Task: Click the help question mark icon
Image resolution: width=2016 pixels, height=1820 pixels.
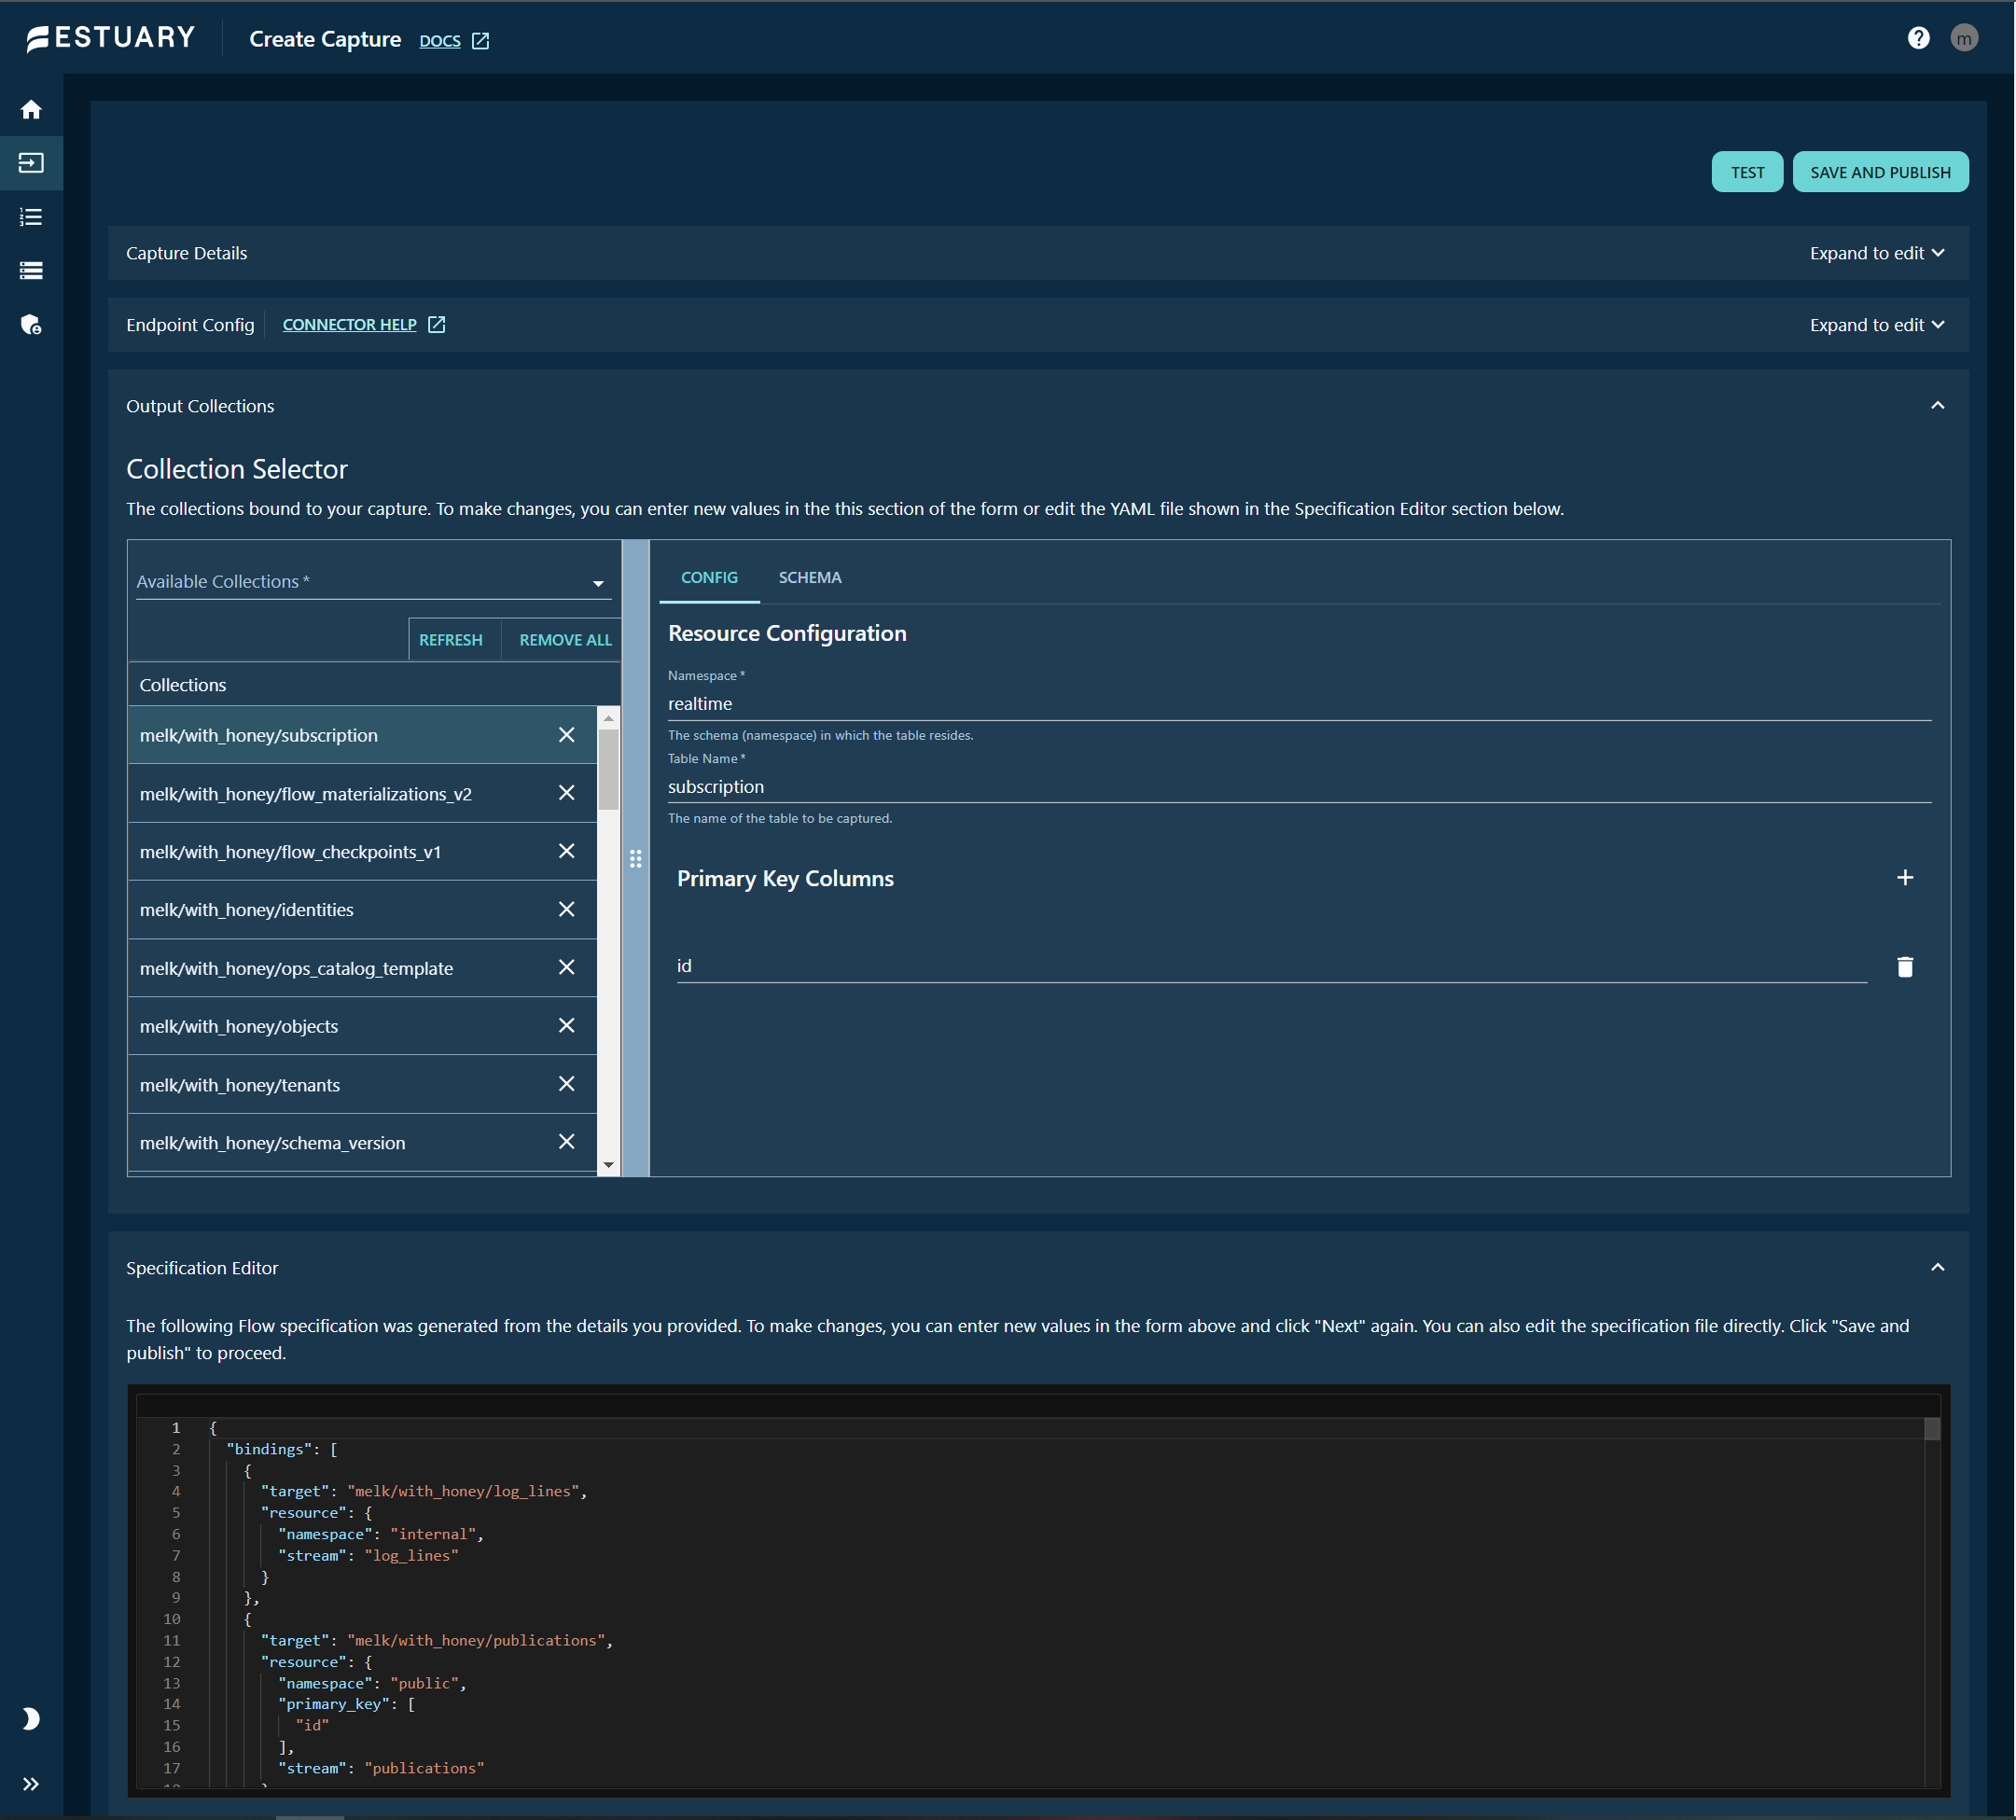Action: click(1917, 38)
